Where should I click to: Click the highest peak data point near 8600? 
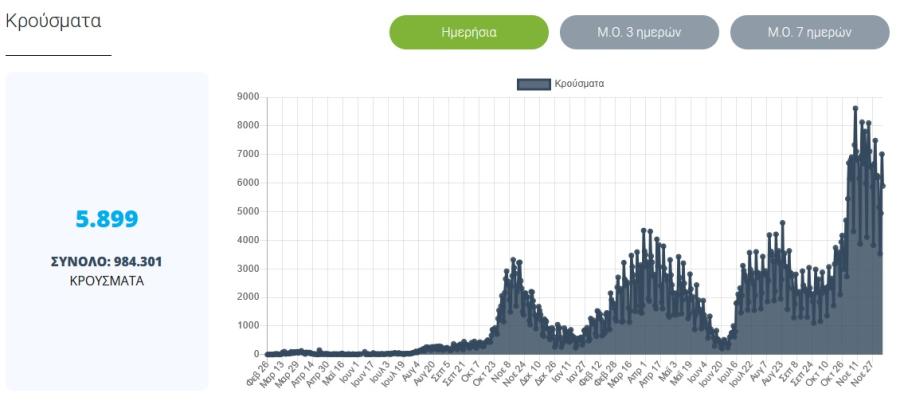click(x=855, y=108)
